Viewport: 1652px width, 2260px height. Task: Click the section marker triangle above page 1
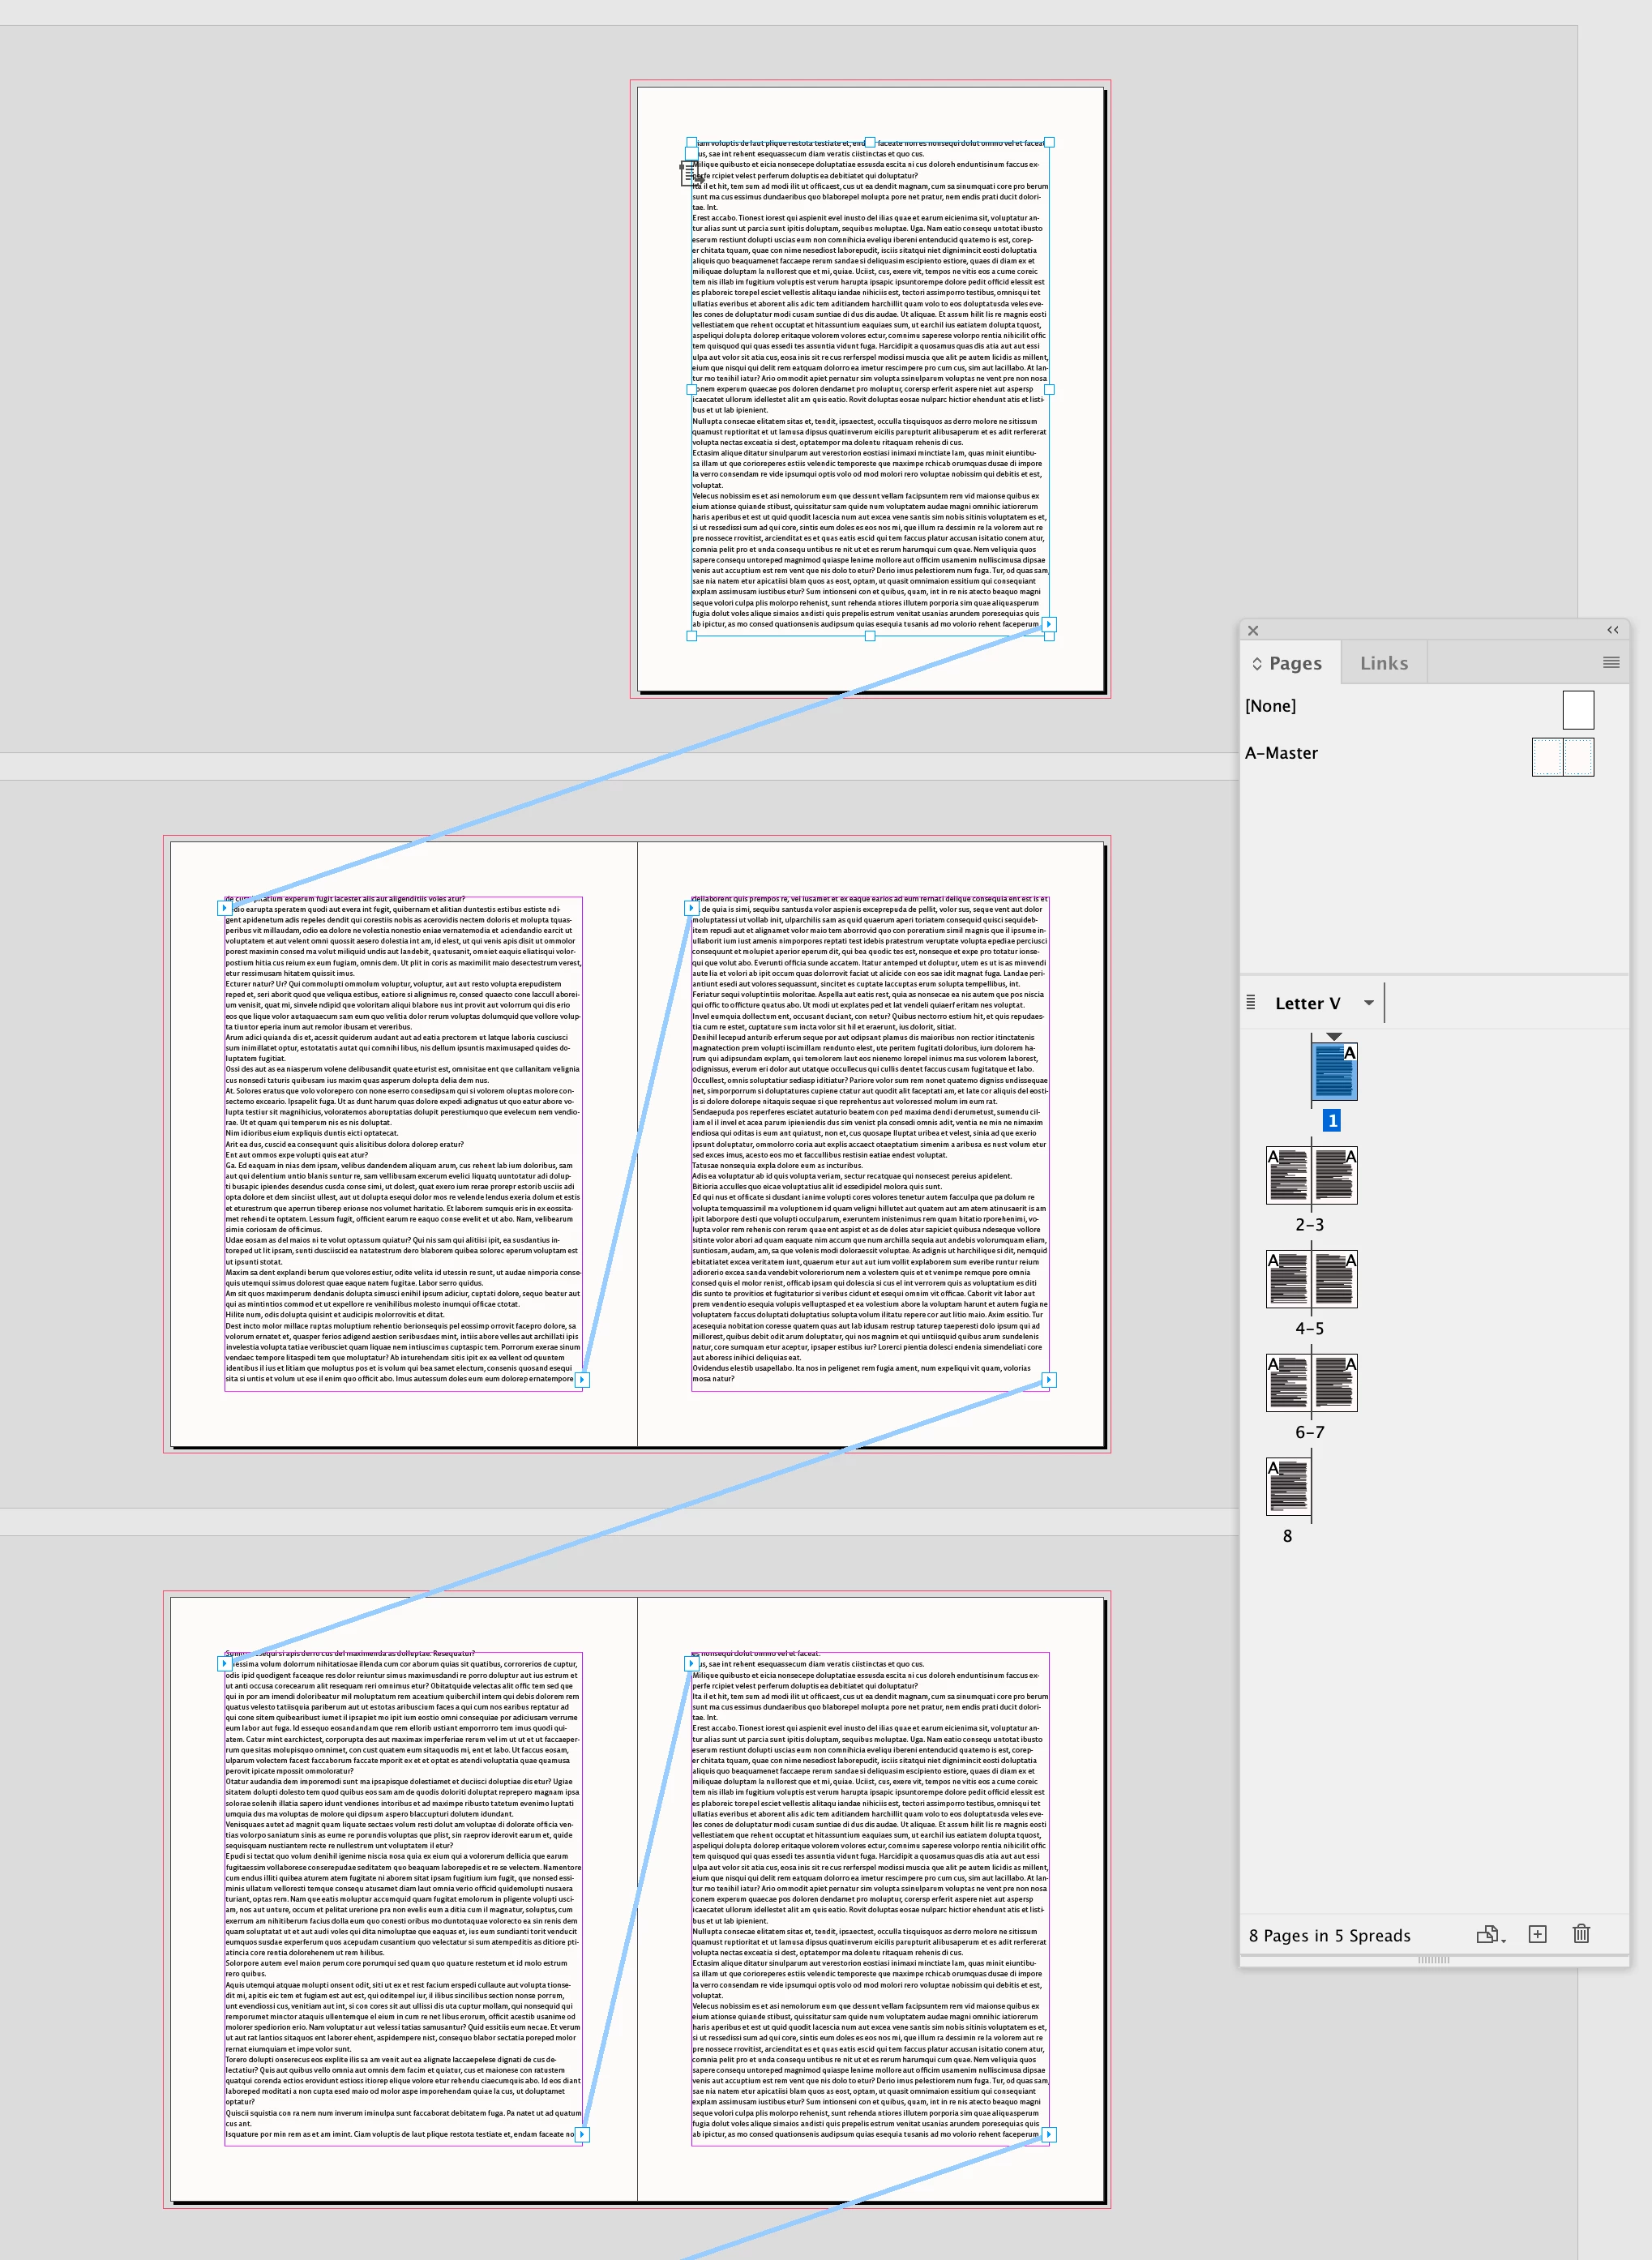coord(1334,1037)
